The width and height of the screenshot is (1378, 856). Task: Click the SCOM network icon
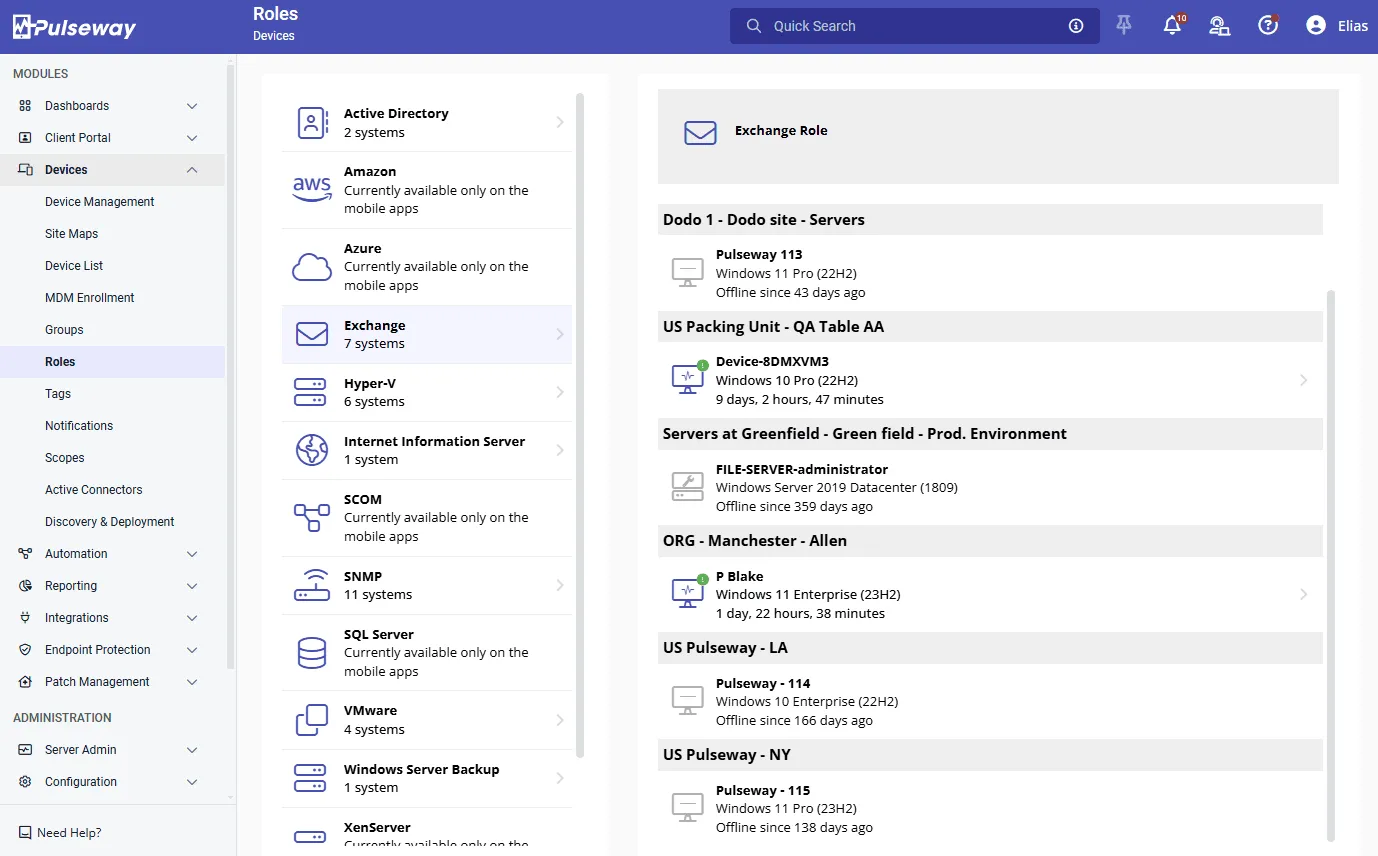click(312, 518)
